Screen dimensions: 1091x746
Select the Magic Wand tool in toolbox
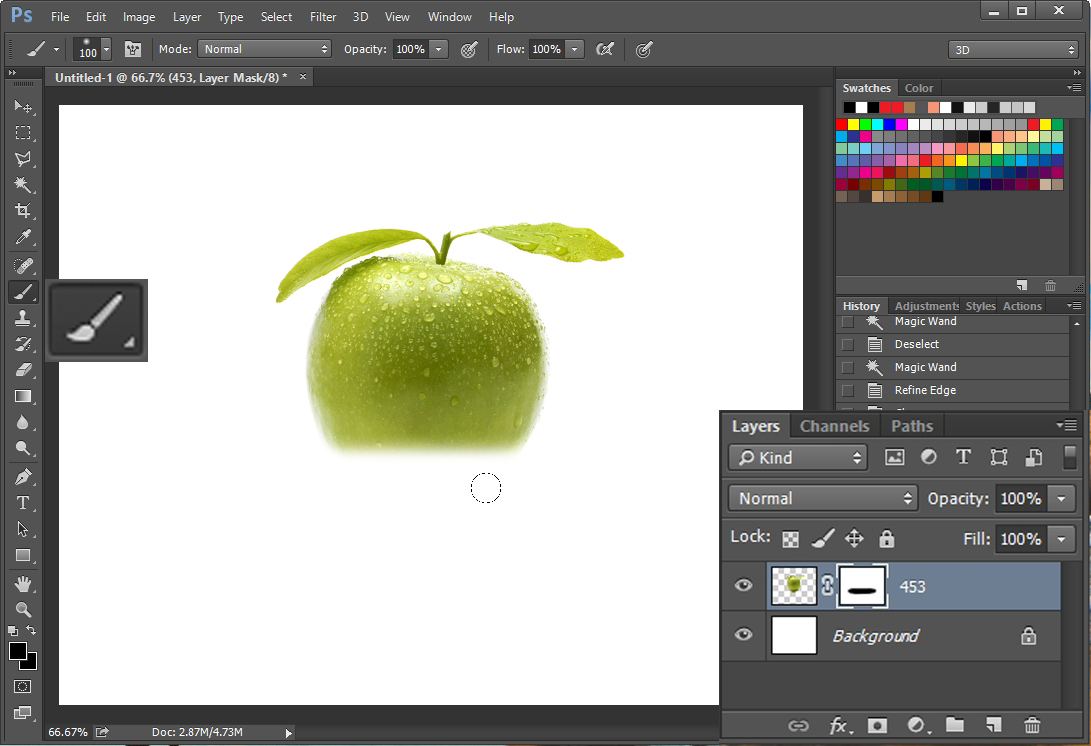click(x=23, y=184)
